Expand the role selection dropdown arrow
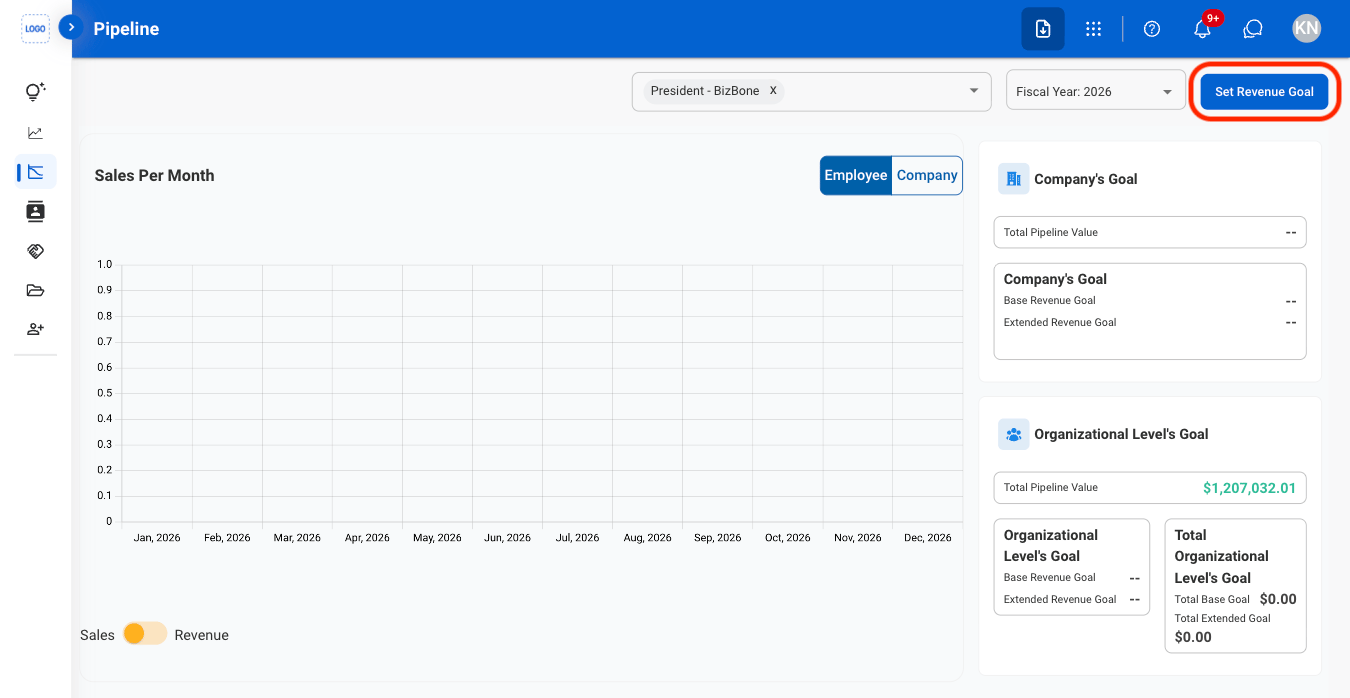Screen dimensions: 1350x698 pyautogui.click(x=974, y=91)
